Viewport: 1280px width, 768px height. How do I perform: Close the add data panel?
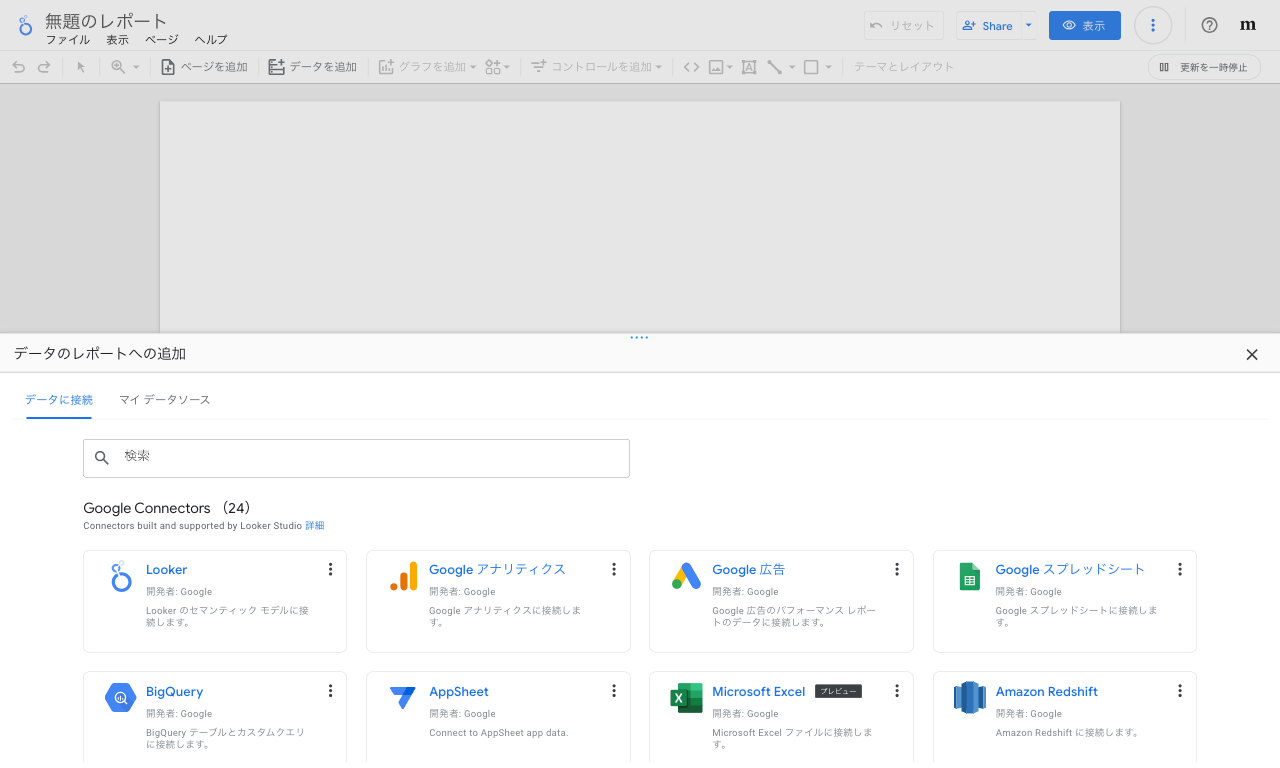pos(1252,354)
